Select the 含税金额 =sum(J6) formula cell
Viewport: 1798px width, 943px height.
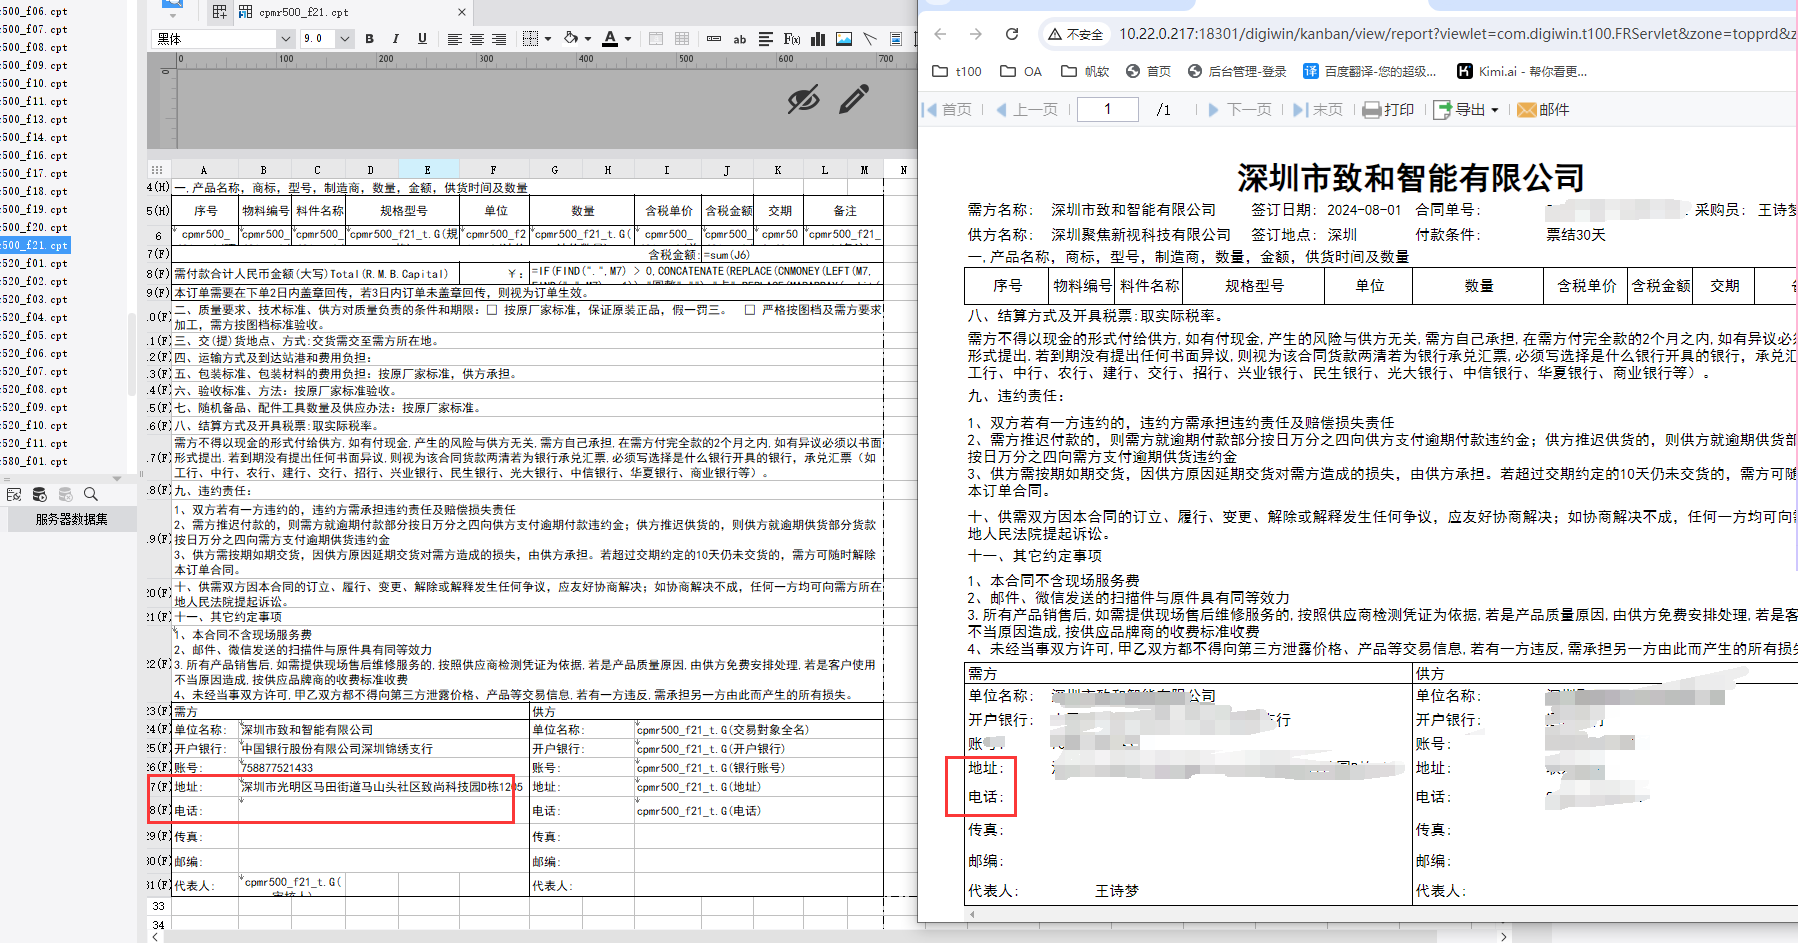793,255
